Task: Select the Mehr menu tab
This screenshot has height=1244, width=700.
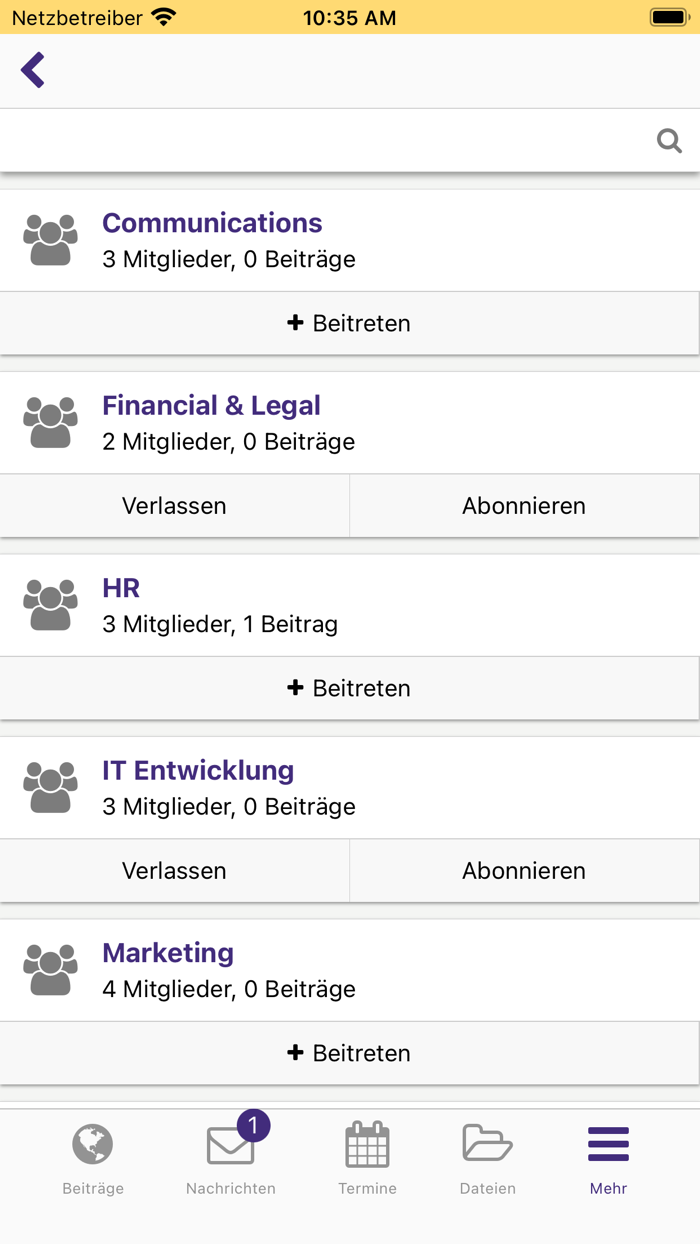Action: pyautogui.click(x=608, y=1160)
